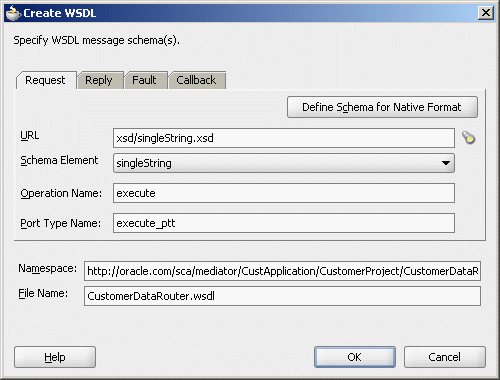Click the singleString value in Schema Element combo
Screen dimensions: 500x380
coord(144,163)
